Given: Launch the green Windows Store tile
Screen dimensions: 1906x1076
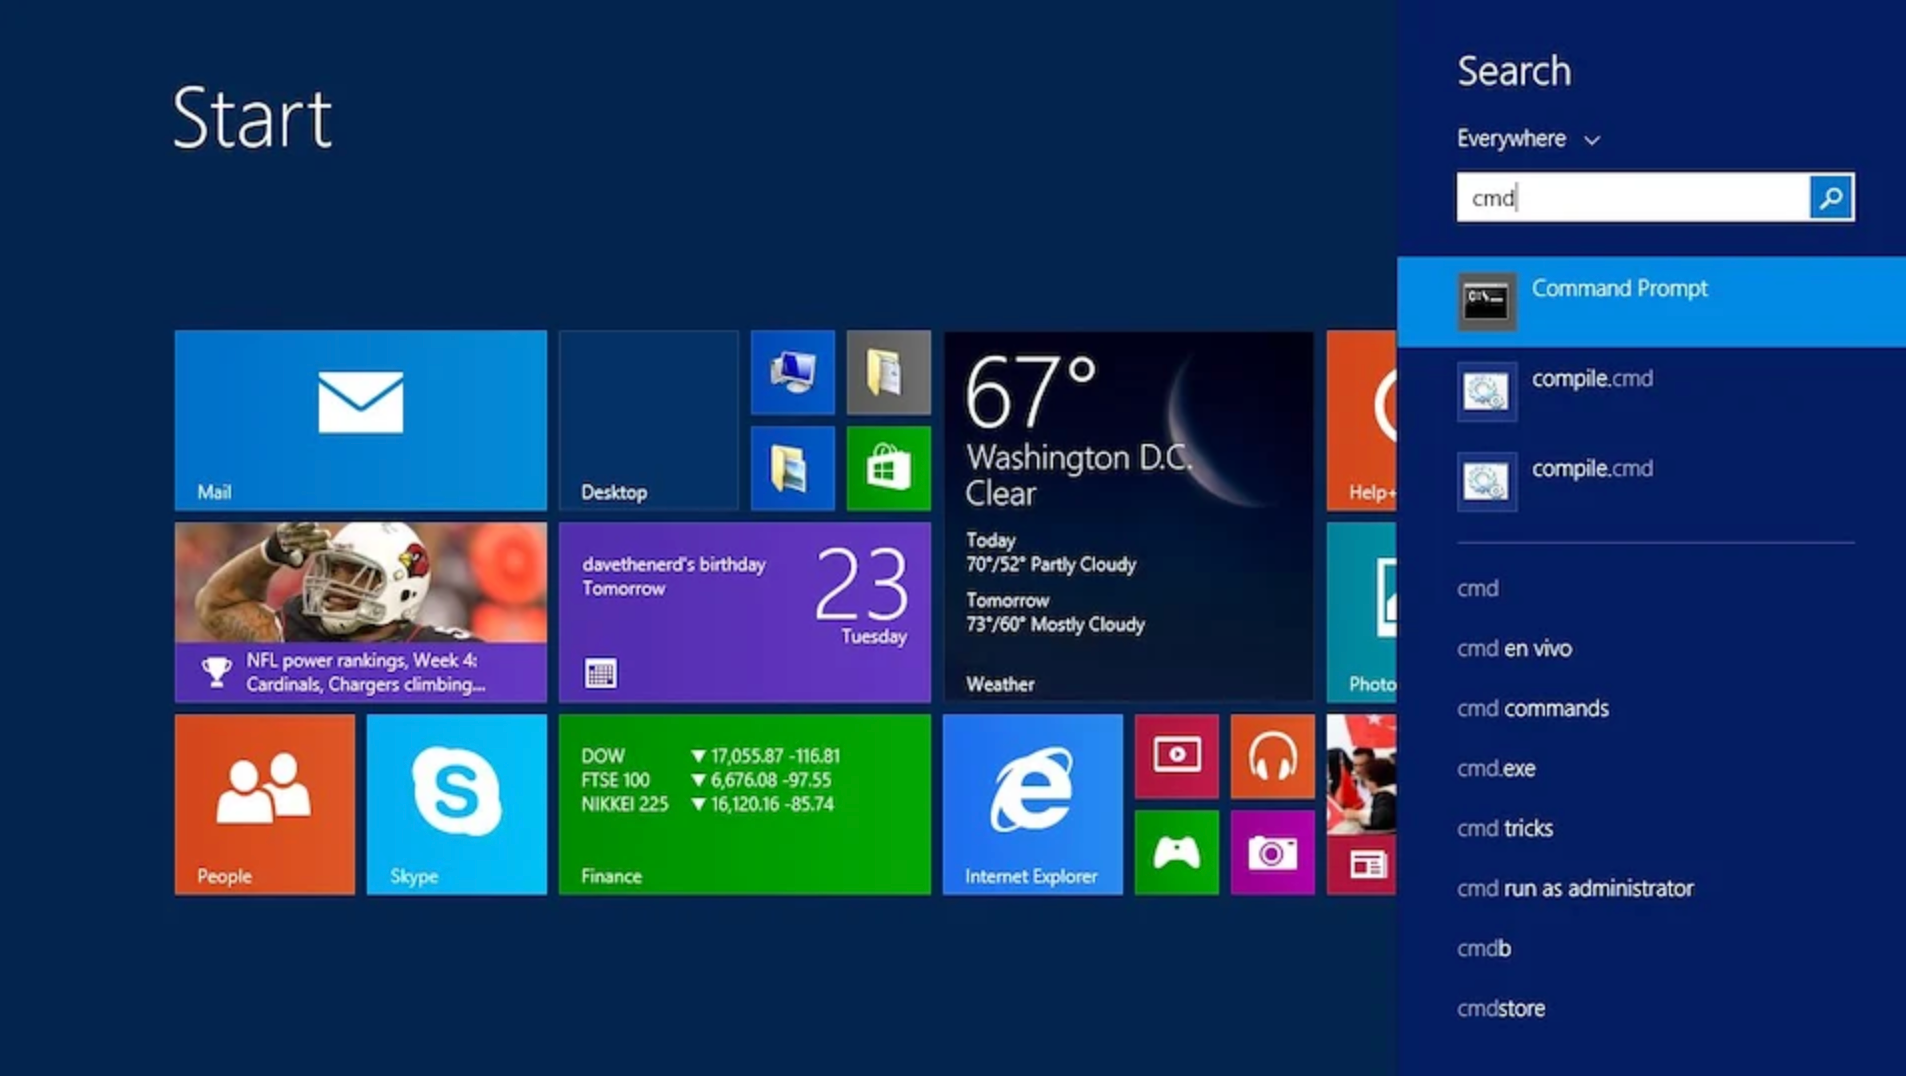Looking at the screenshot, I should click(x=888, y=468).
